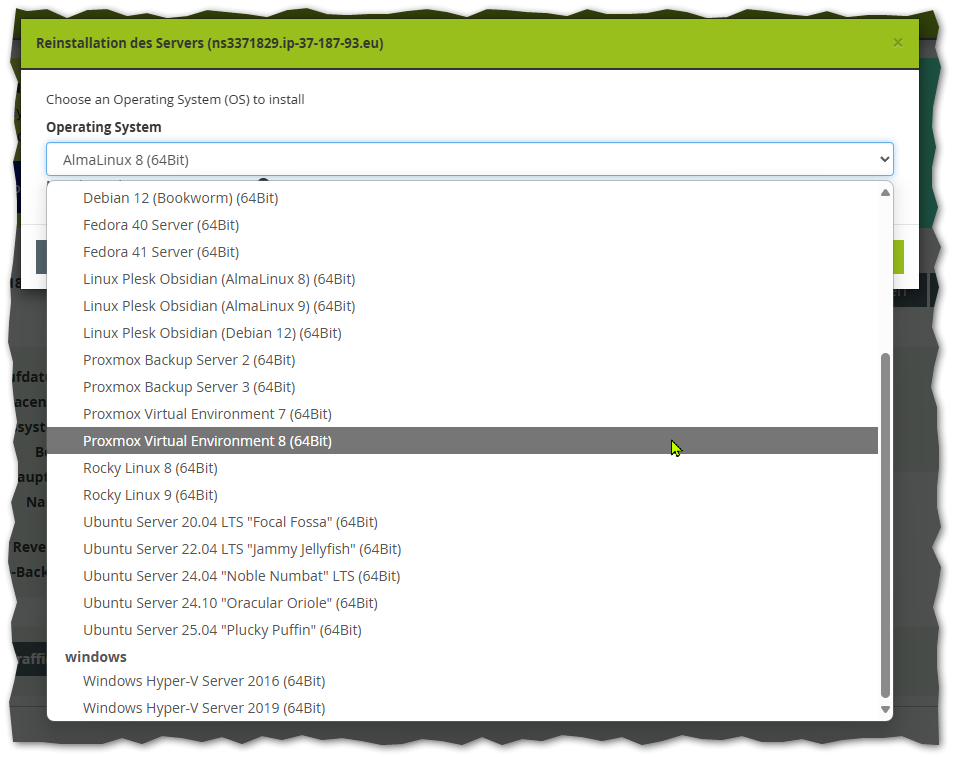This screenshot has width=953, height=757.
Task: Select Proxmox Backup Server 2 option
Action: (x=189, y=360)
